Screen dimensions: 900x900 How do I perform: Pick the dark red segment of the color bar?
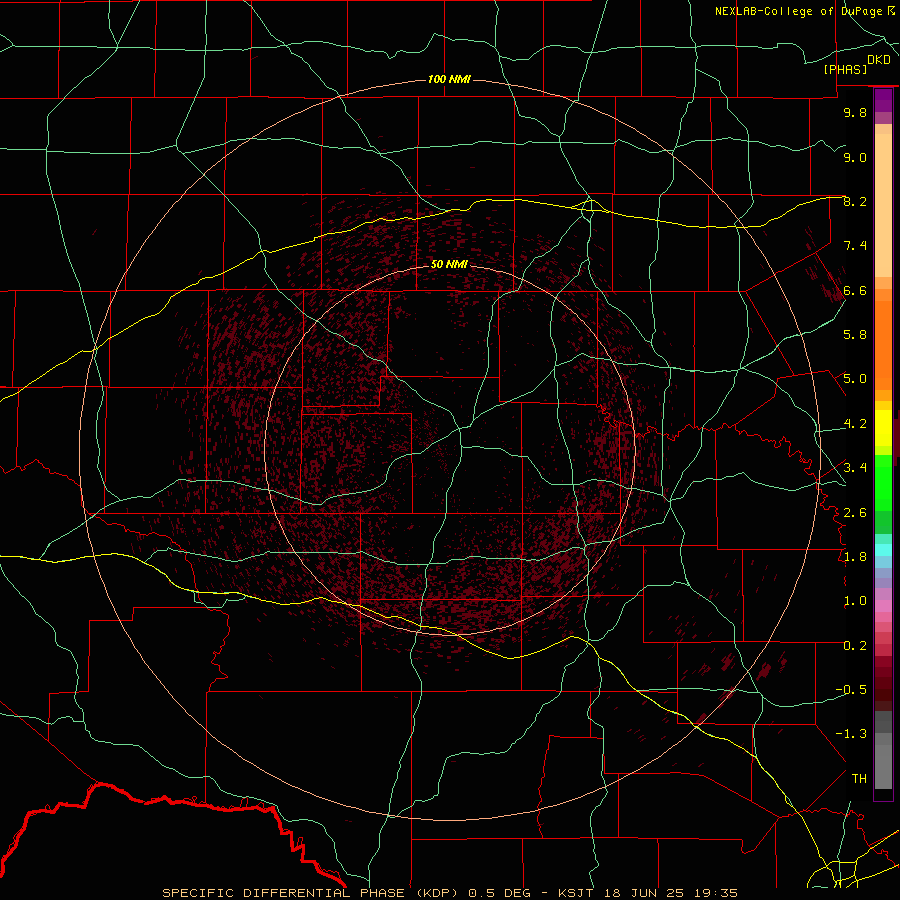click(x=883, y=683)
